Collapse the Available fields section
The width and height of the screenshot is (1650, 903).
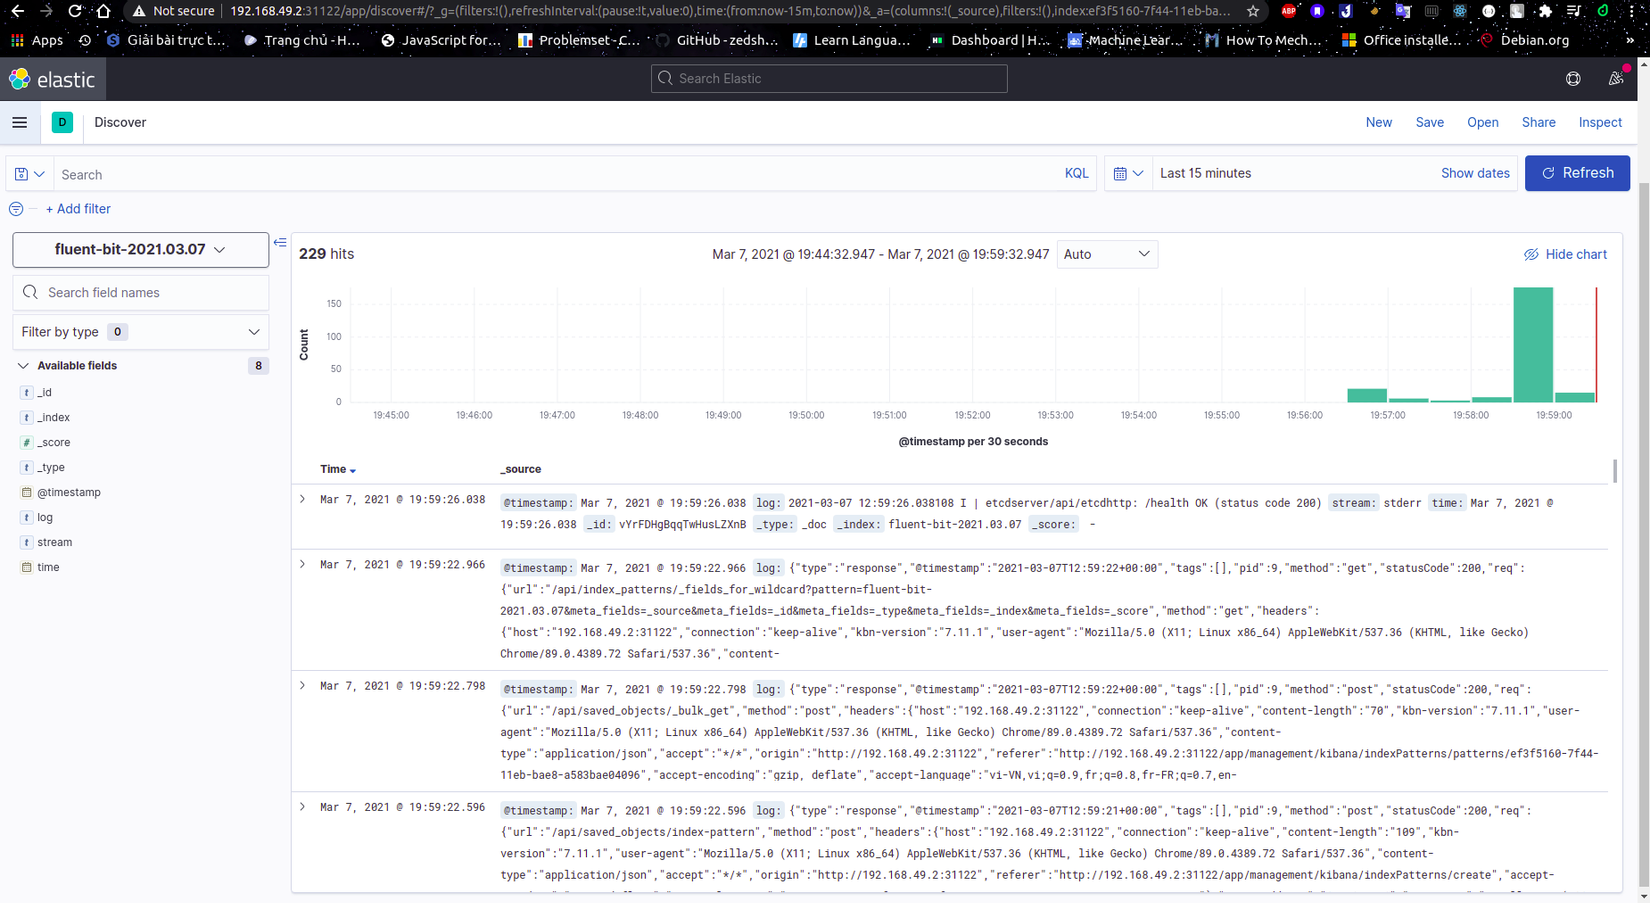(23, 365)
